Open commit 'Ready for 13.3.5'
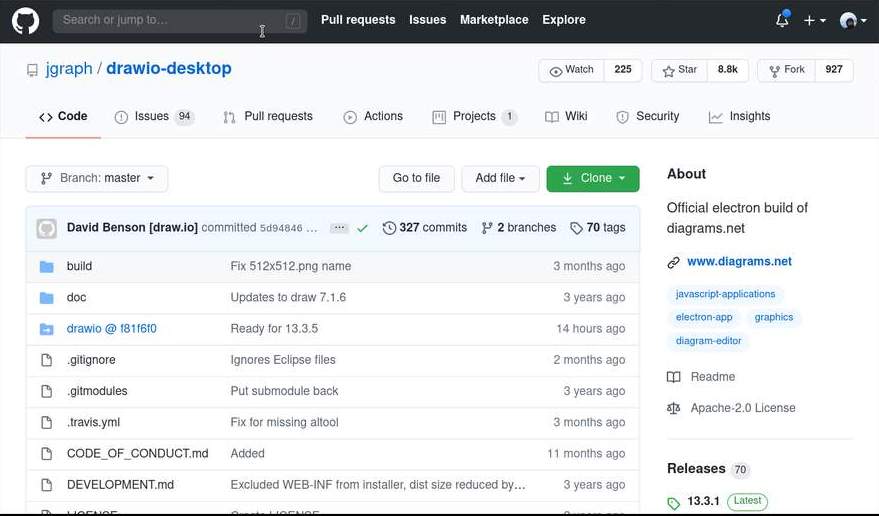 (274, 329)
